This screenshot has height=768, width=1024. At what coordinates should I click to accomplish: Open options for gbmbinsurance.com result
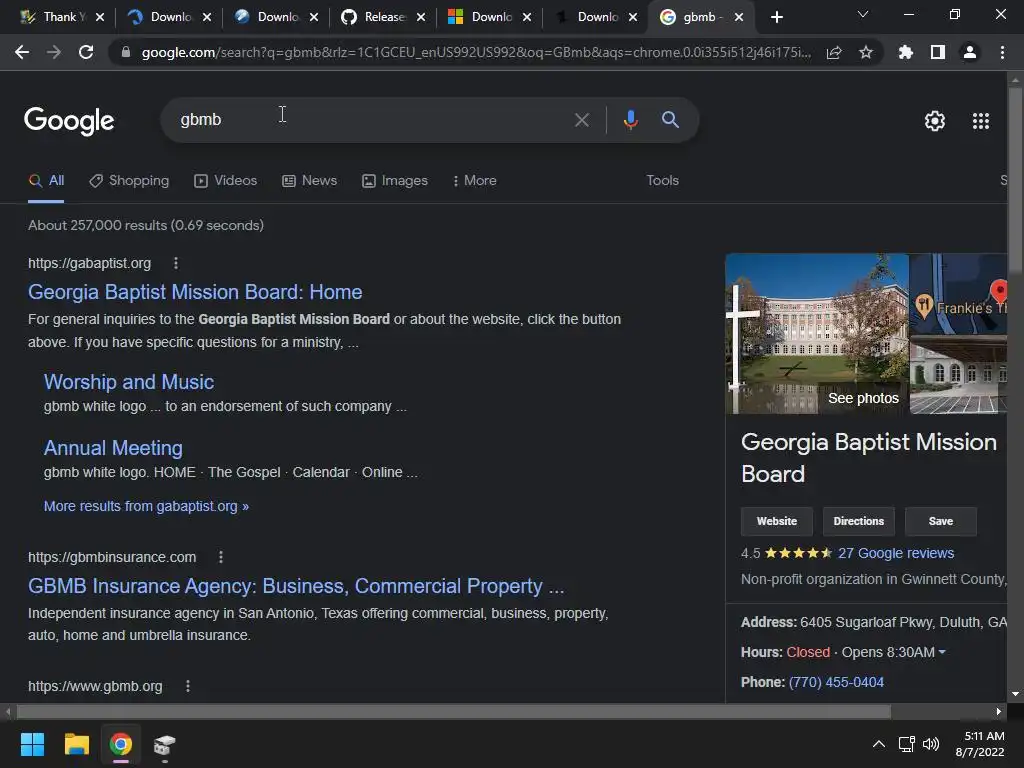221,557
